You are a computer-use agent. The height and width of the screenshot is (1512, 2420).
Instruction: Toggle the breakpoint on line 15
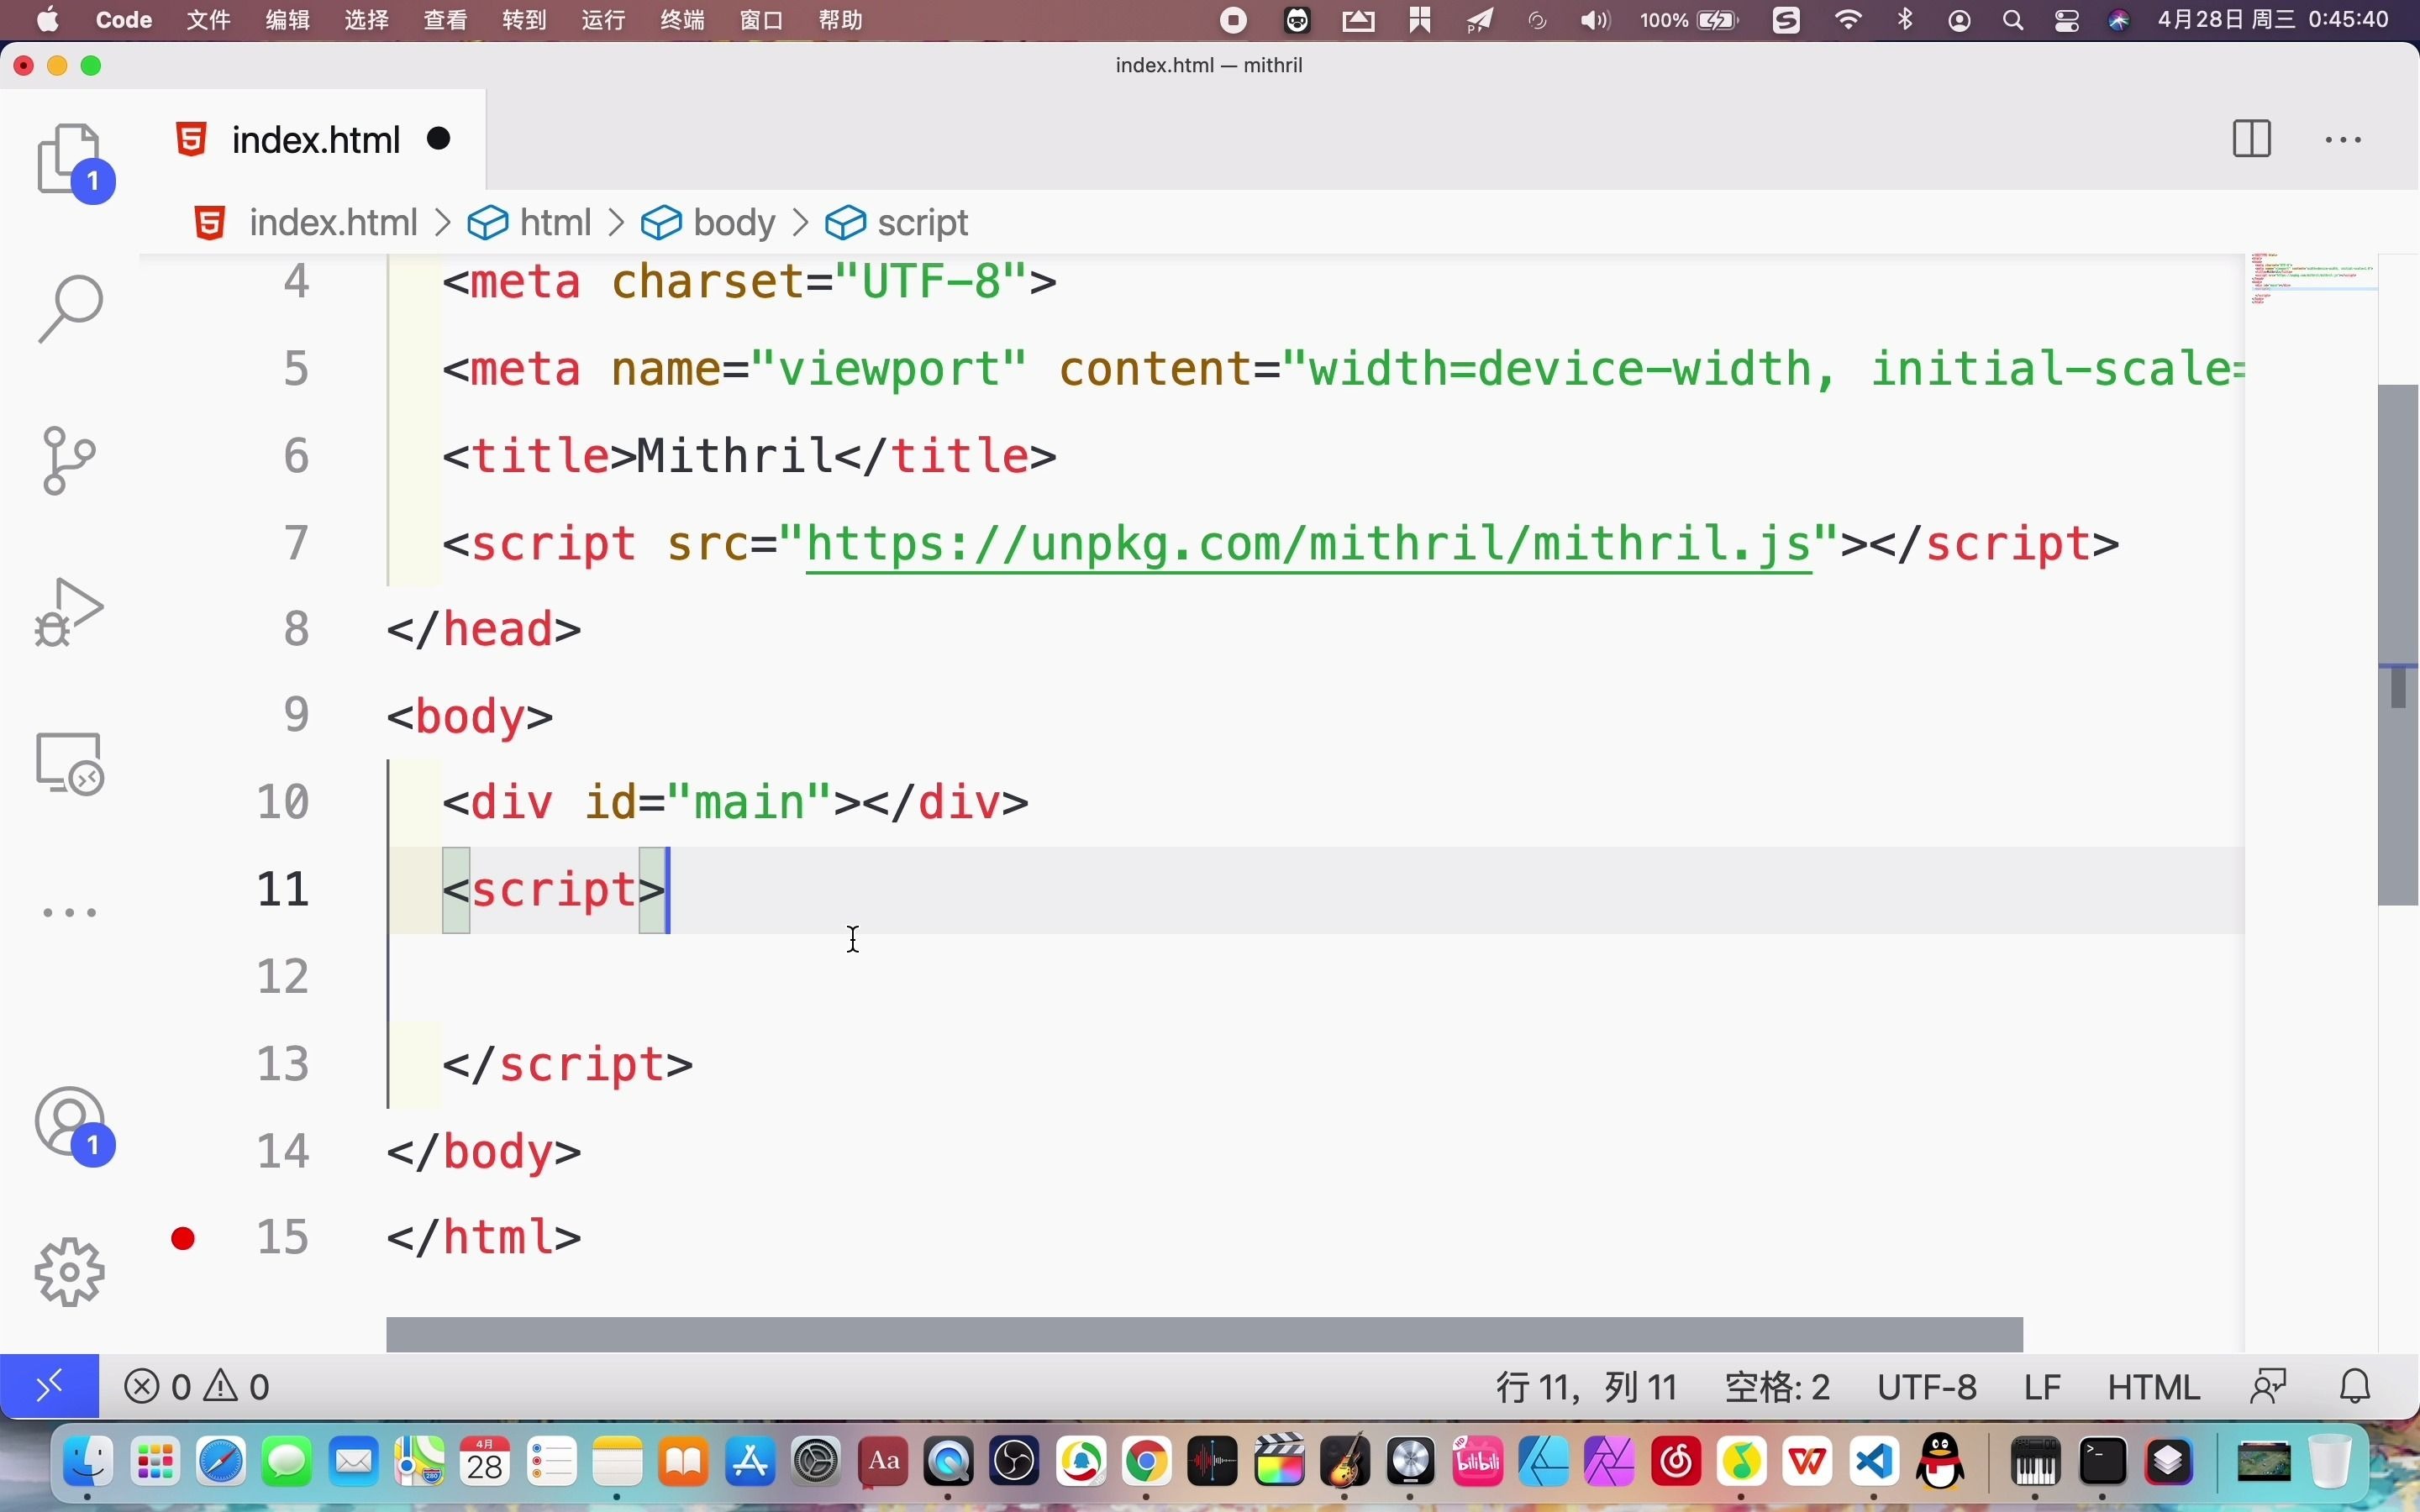coord(183,1239)
